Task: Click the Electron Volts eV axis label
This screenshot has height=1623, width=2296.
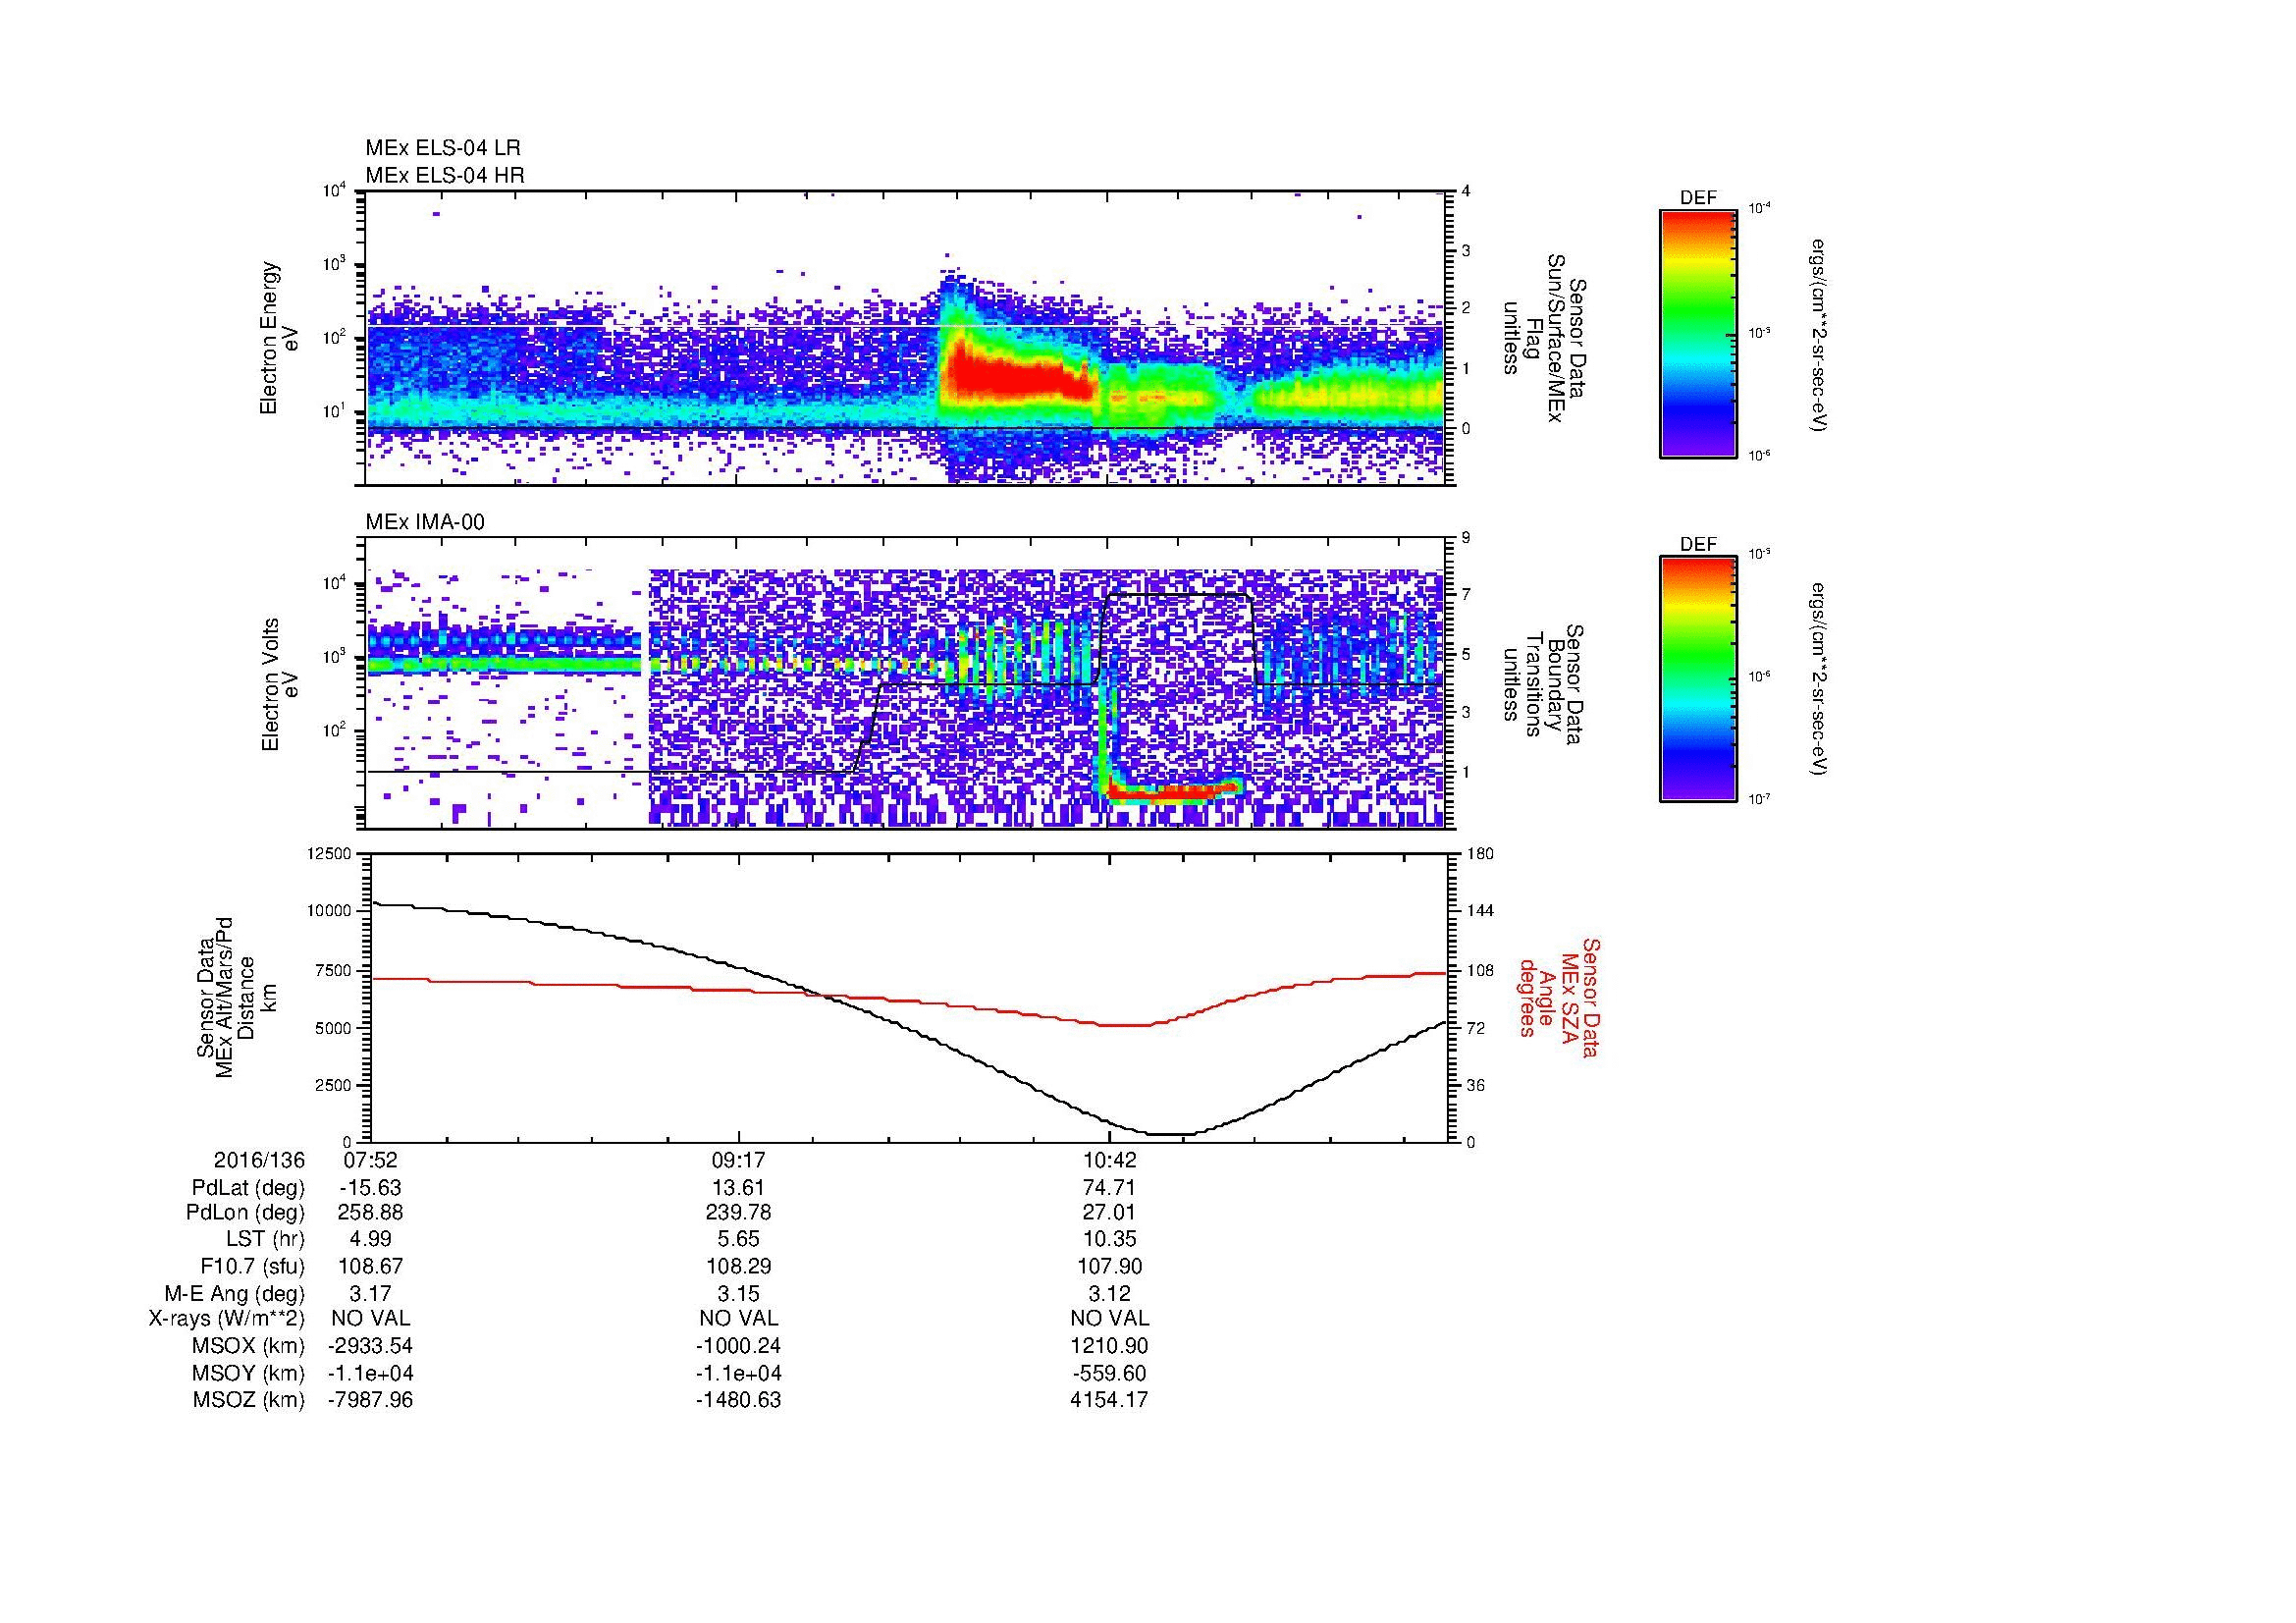Action: 280,685
